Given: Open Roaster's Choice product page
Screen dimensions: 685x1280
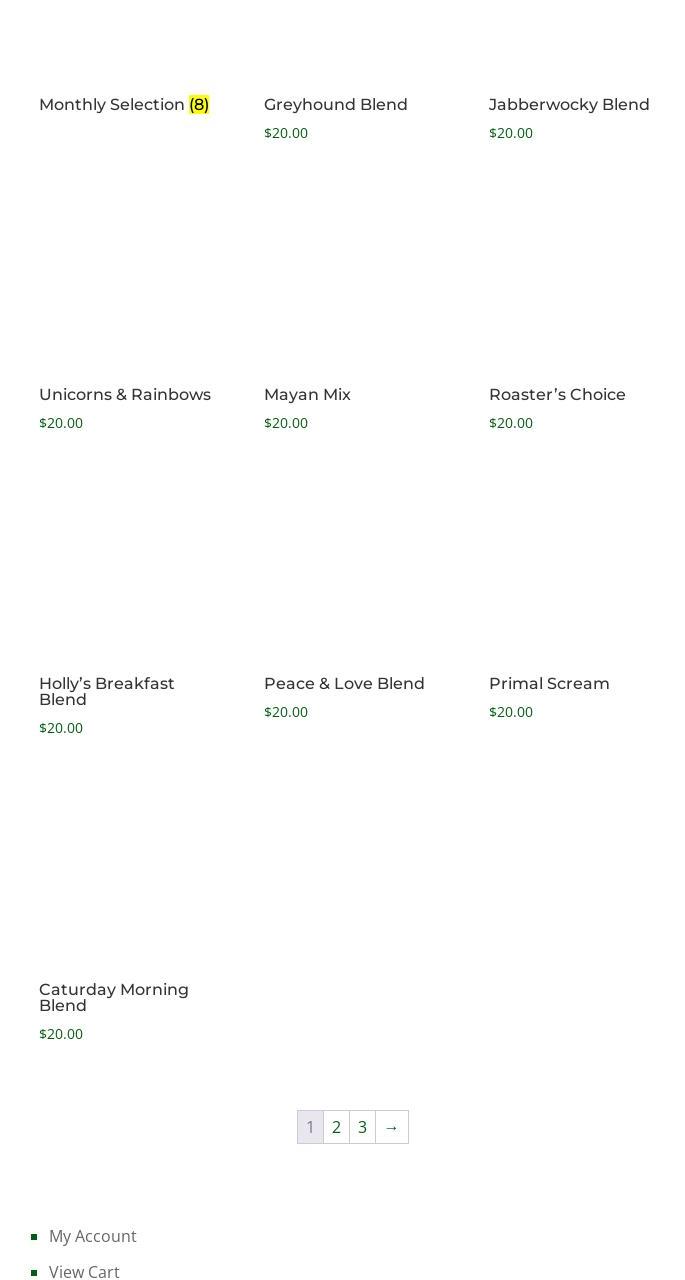Looking at the screenshot, I should 557,395.
